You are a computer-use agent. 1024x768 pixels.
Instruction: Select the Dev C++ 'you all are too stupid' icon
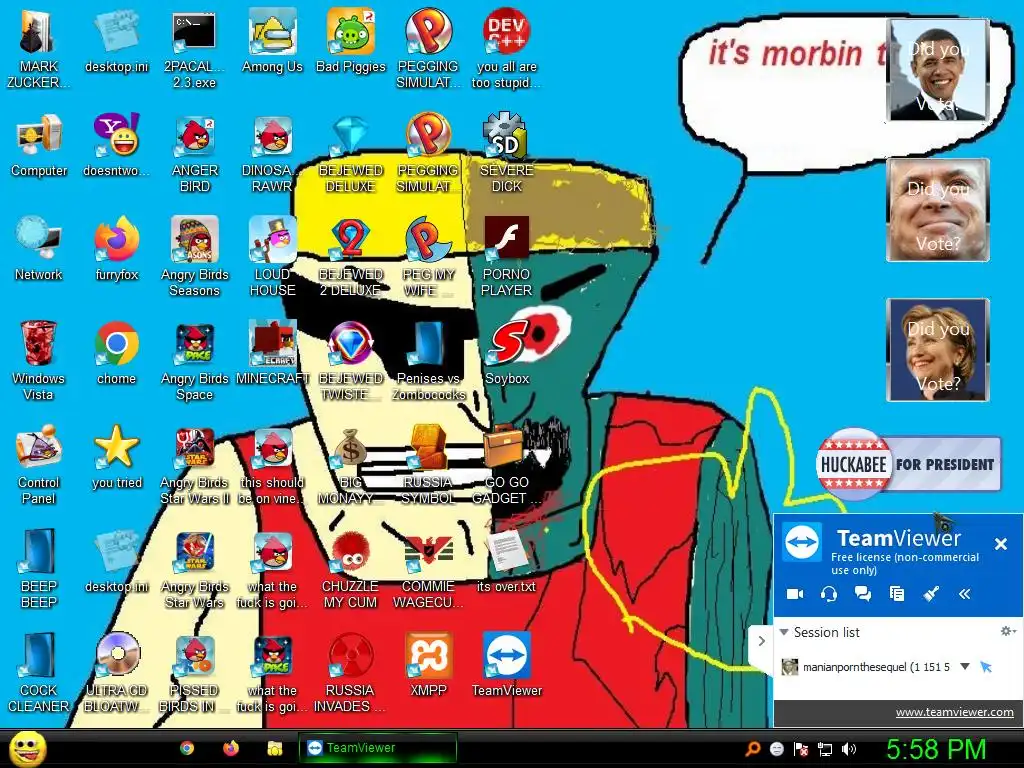click(x=506, y=49)
